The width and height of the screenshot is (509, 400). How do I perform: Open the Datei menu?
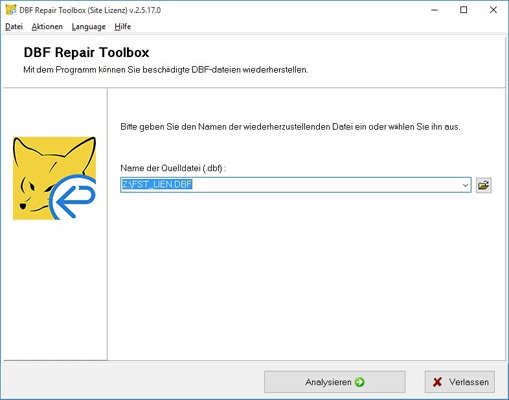click(14, 27)
